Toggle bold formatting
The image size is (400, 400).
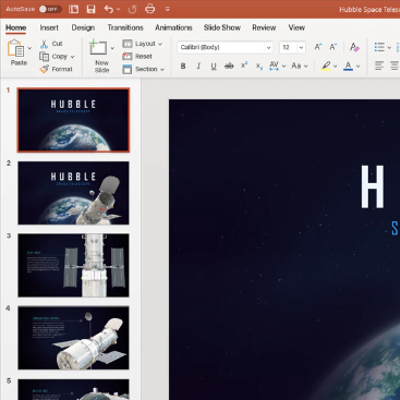pos(183,66)
